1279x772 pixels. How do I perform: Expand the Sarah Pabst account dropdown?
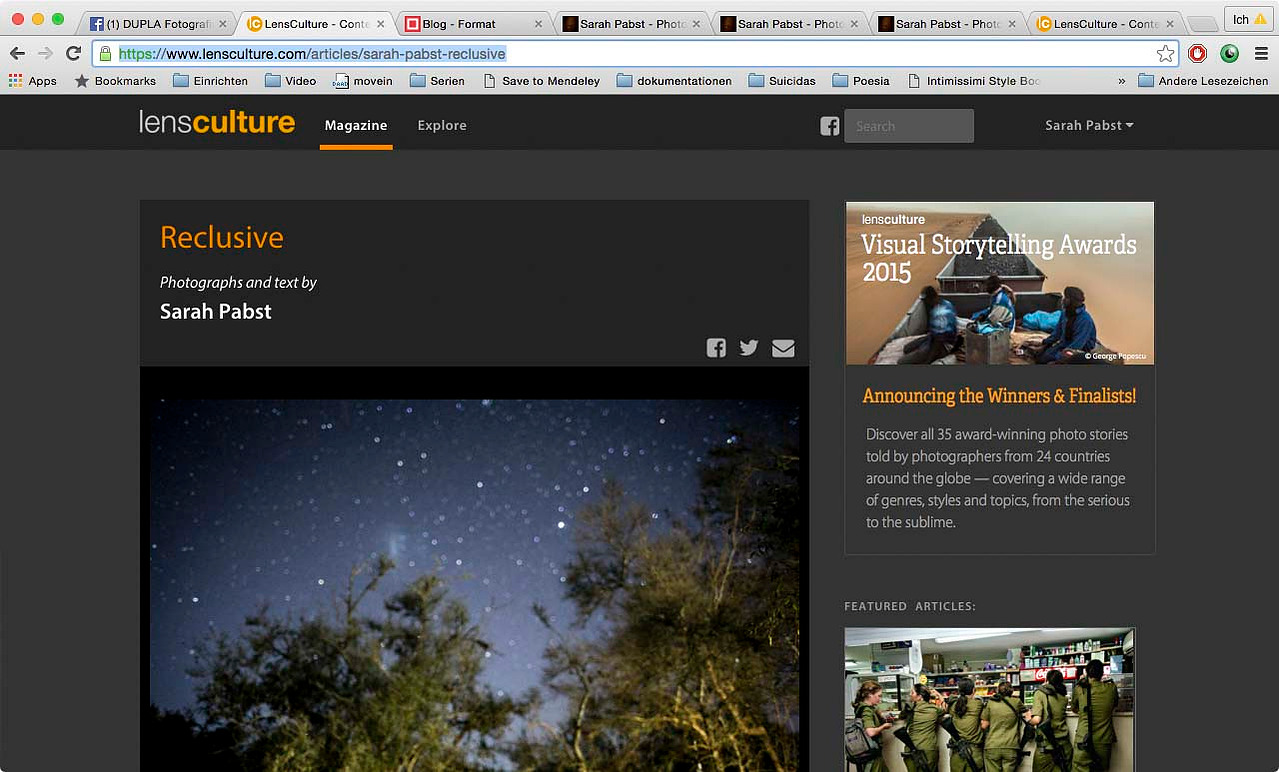pos(1089,126)
